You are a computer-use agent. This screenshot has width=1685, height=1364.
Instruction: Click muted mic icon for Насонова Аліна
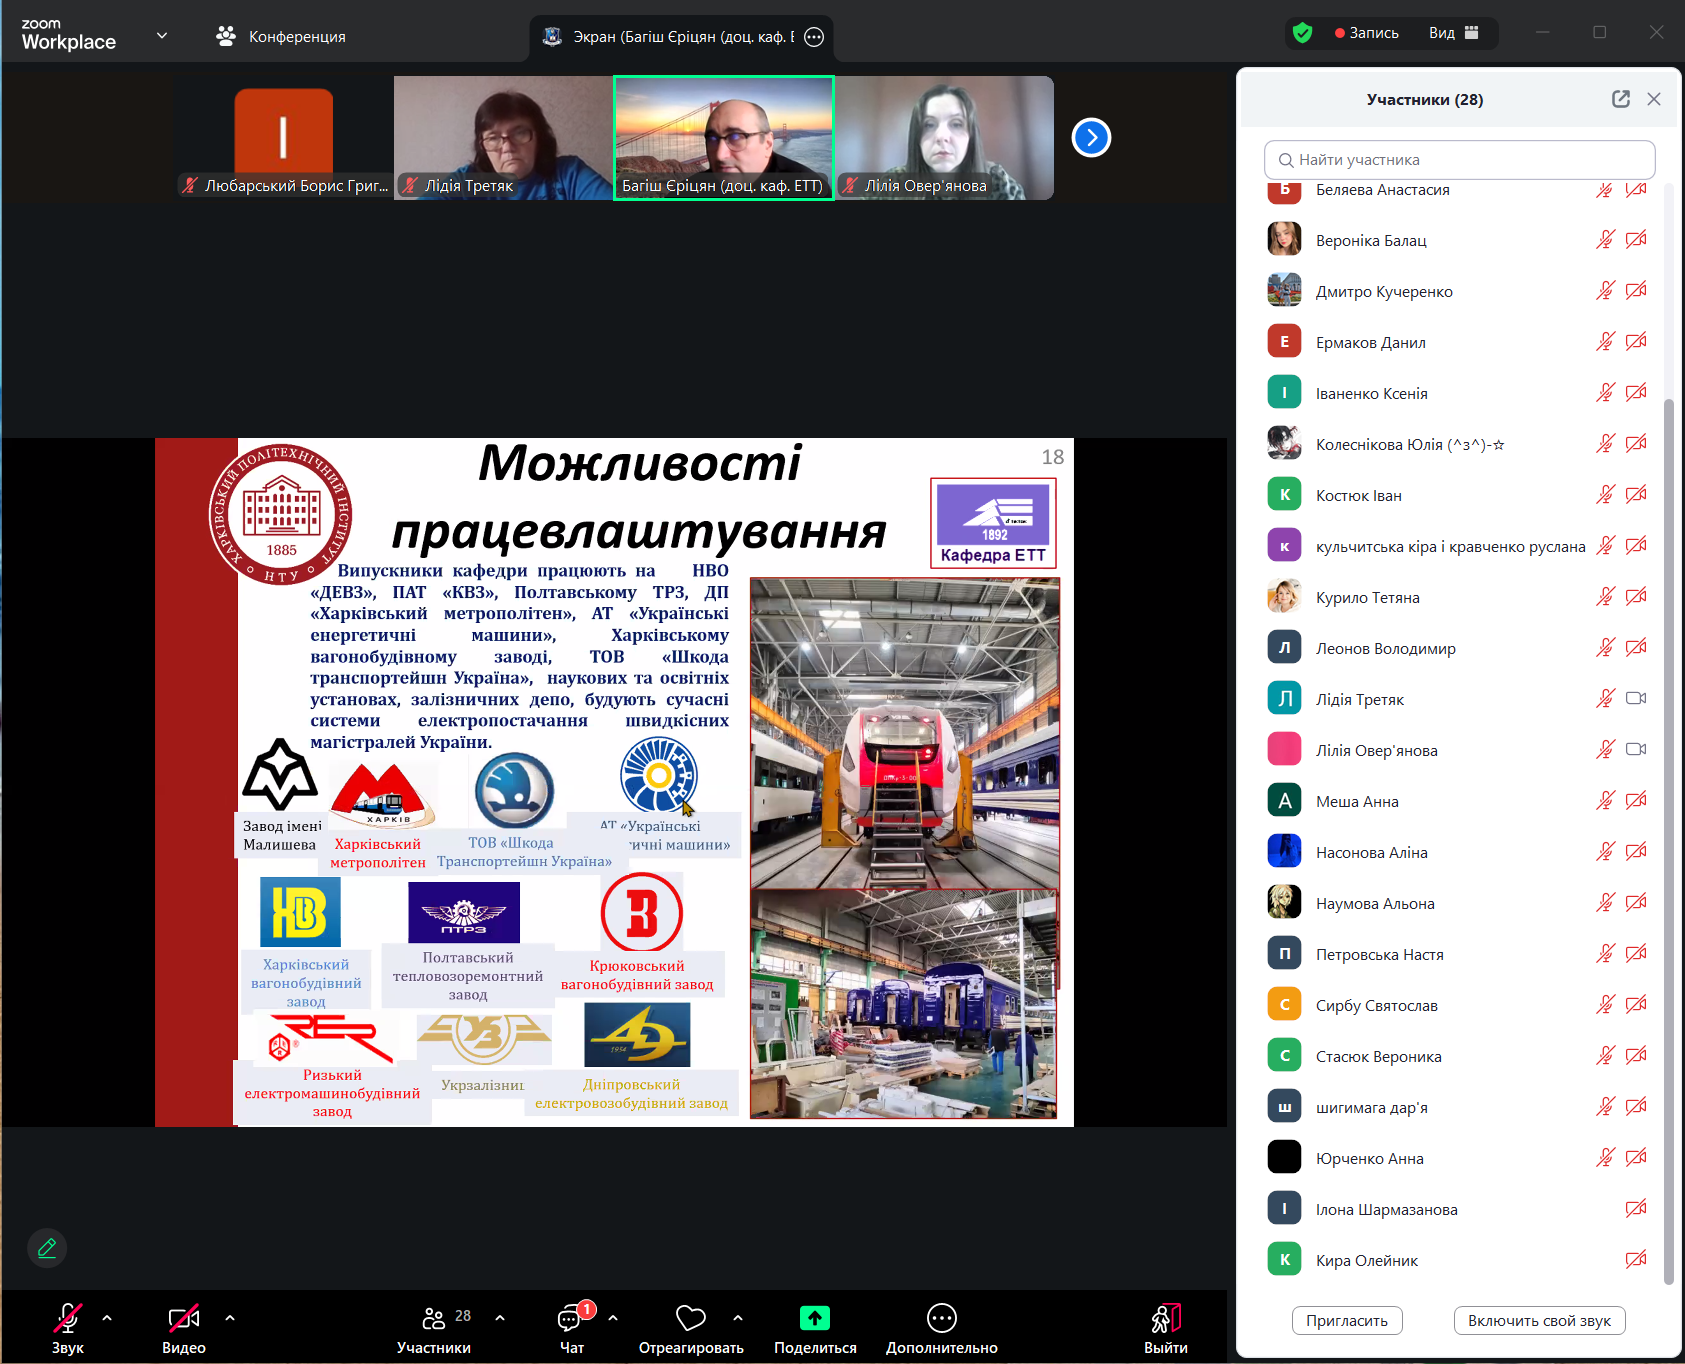[1605, 852]
